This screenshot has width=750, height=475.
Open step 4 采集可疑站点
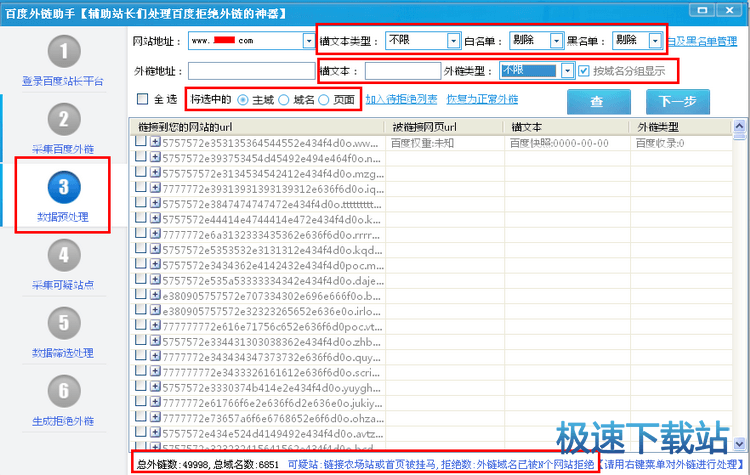[x=64, y=264]
